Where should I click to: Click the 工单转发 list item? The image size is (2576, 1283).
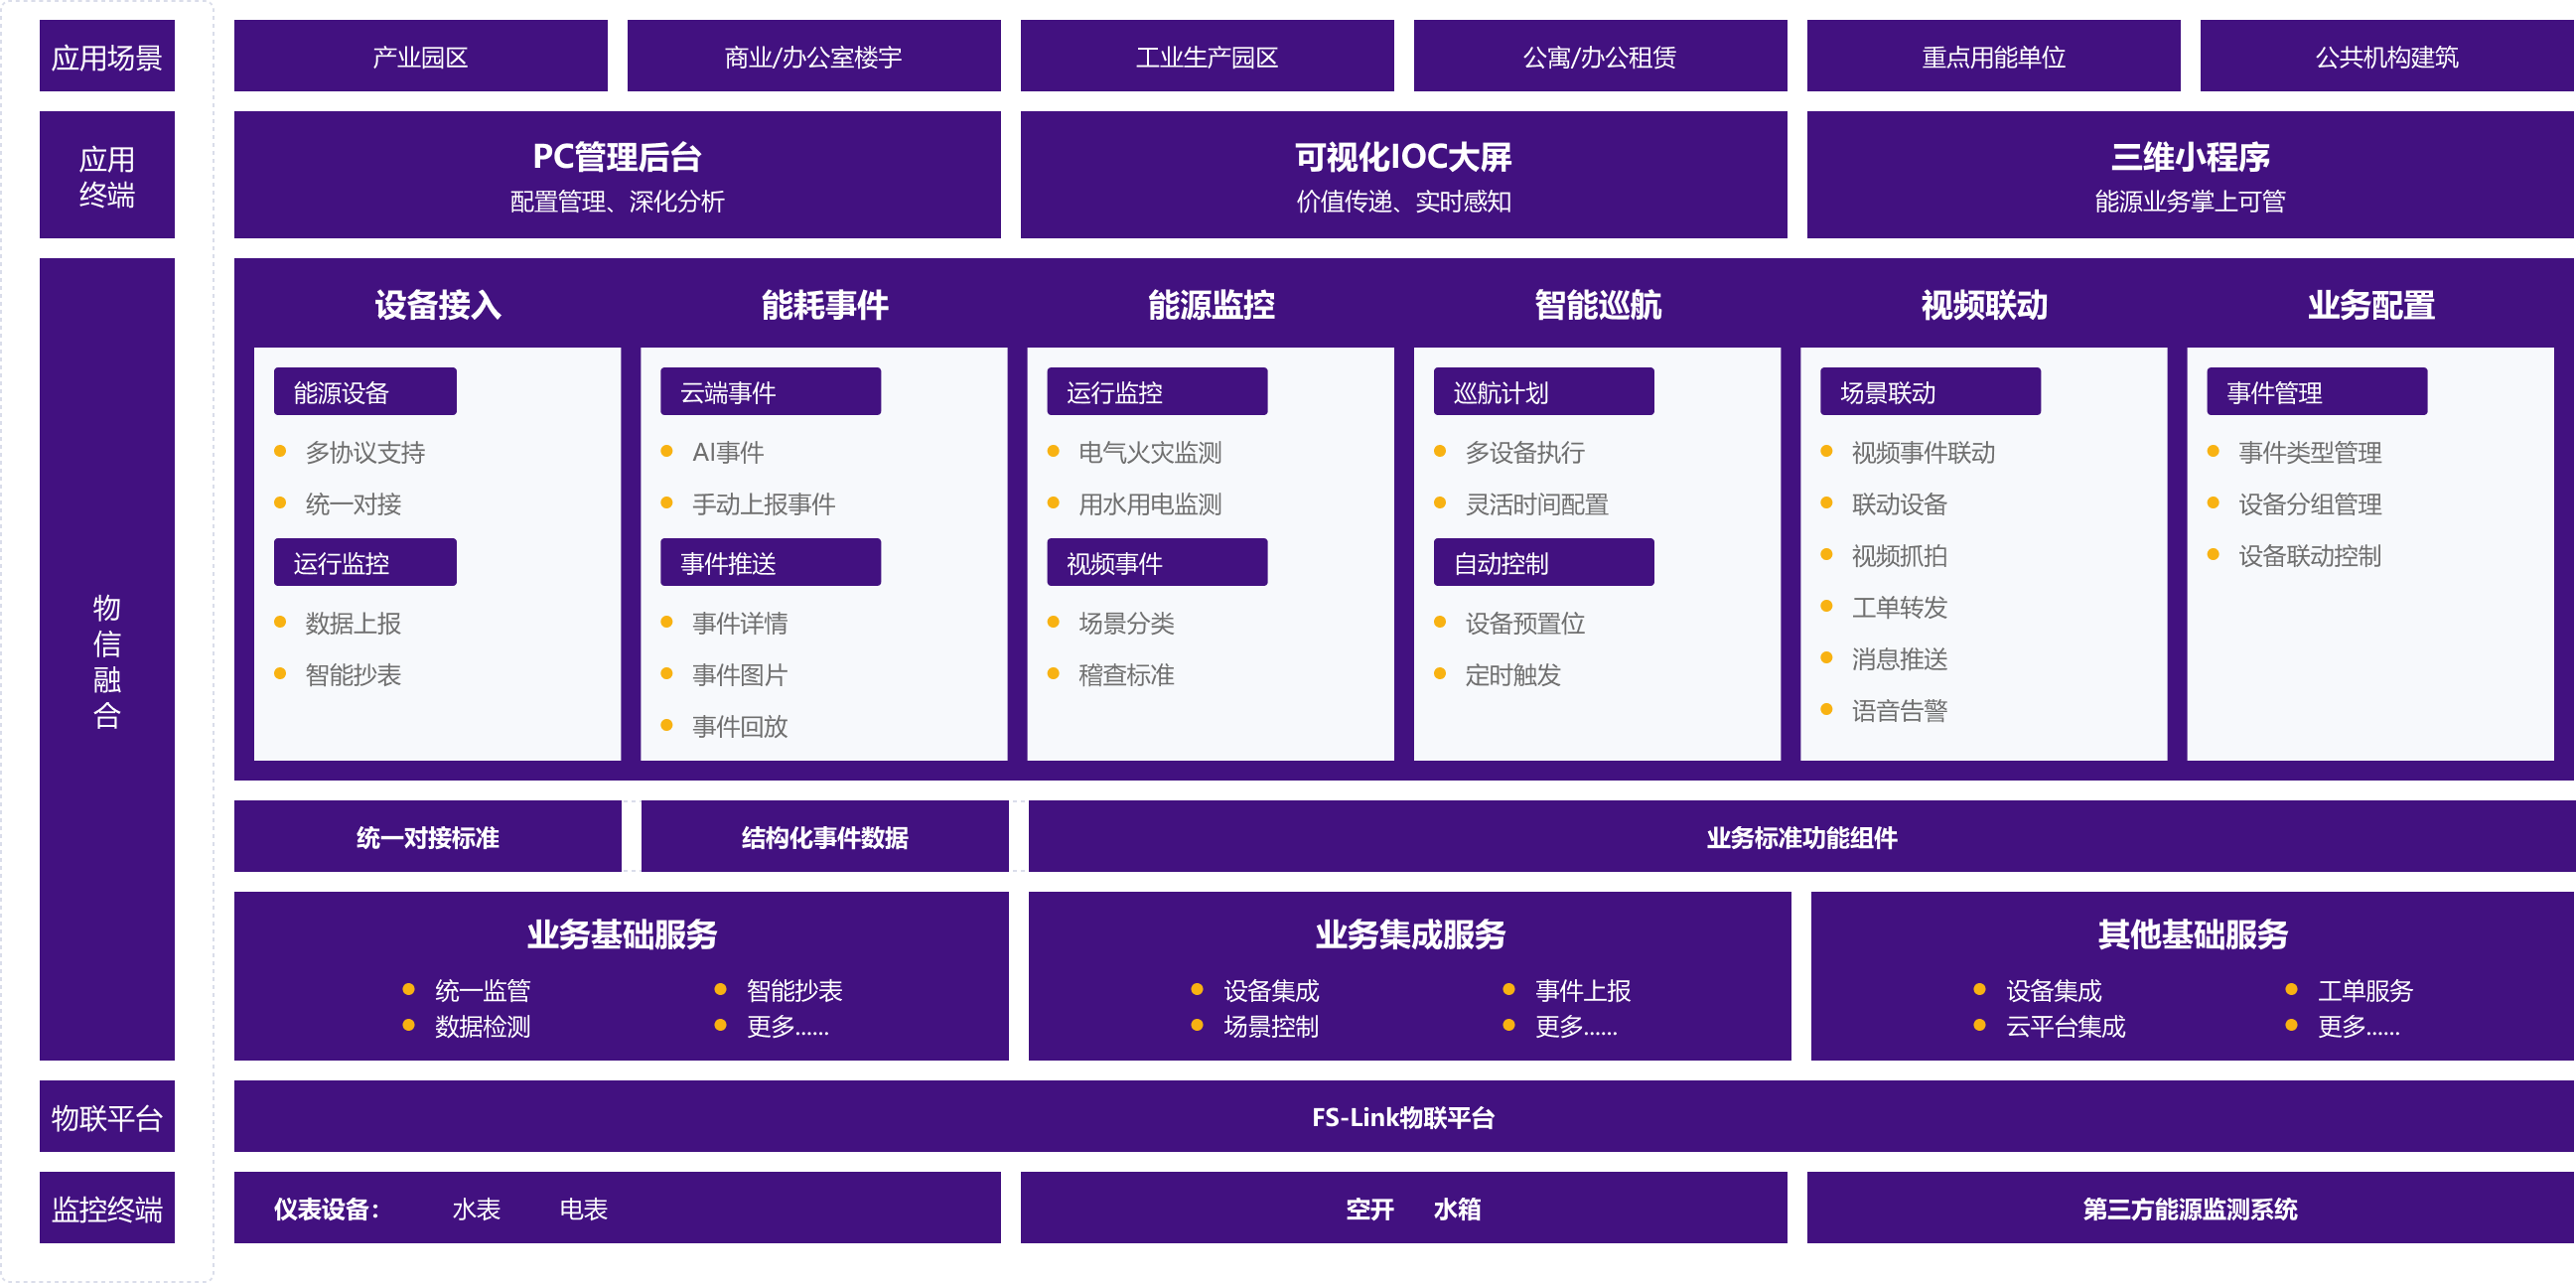[1899, 607]
